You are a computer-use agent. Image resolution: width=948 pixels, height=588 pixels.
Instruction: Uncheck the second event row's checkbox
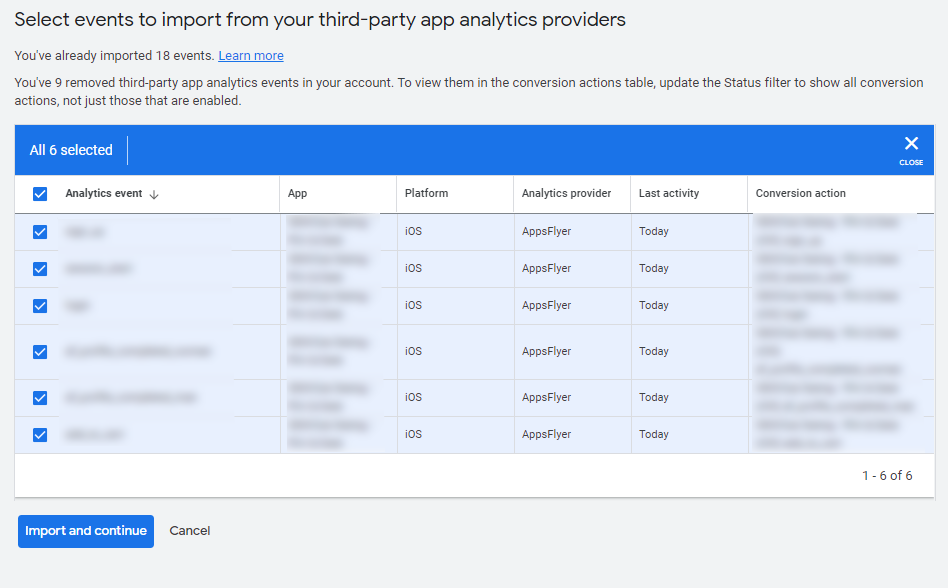point(40,269)
